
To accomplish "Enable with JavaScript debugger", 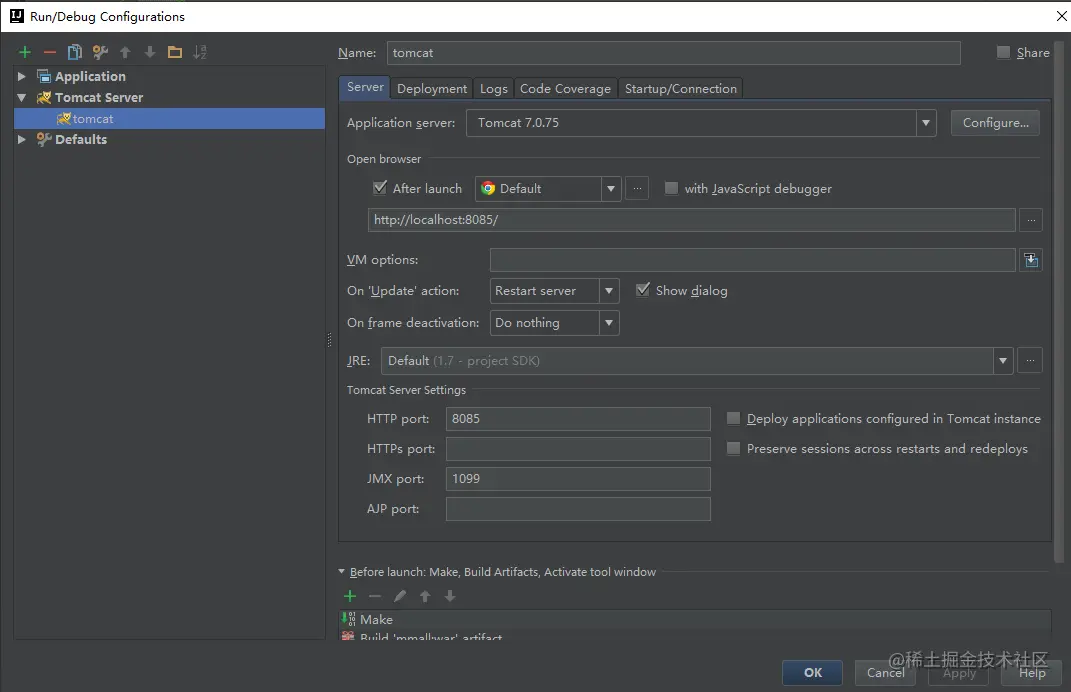I will coord(671,188).
